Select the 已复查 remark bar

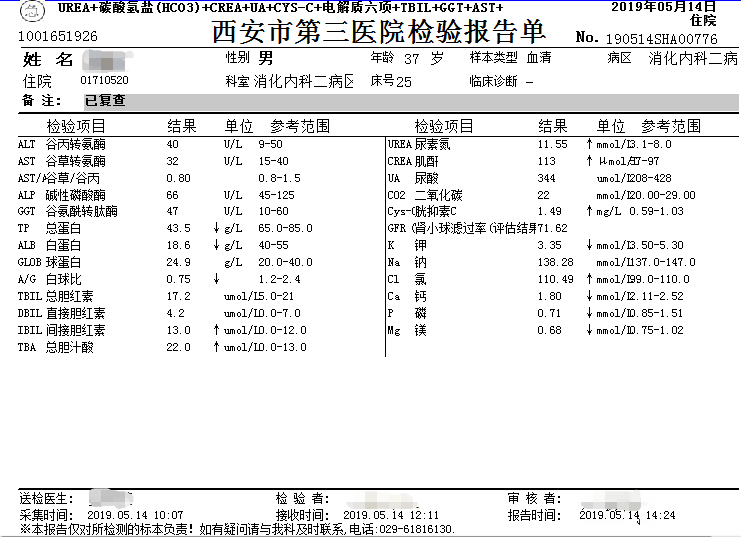(x=105, y=101)
